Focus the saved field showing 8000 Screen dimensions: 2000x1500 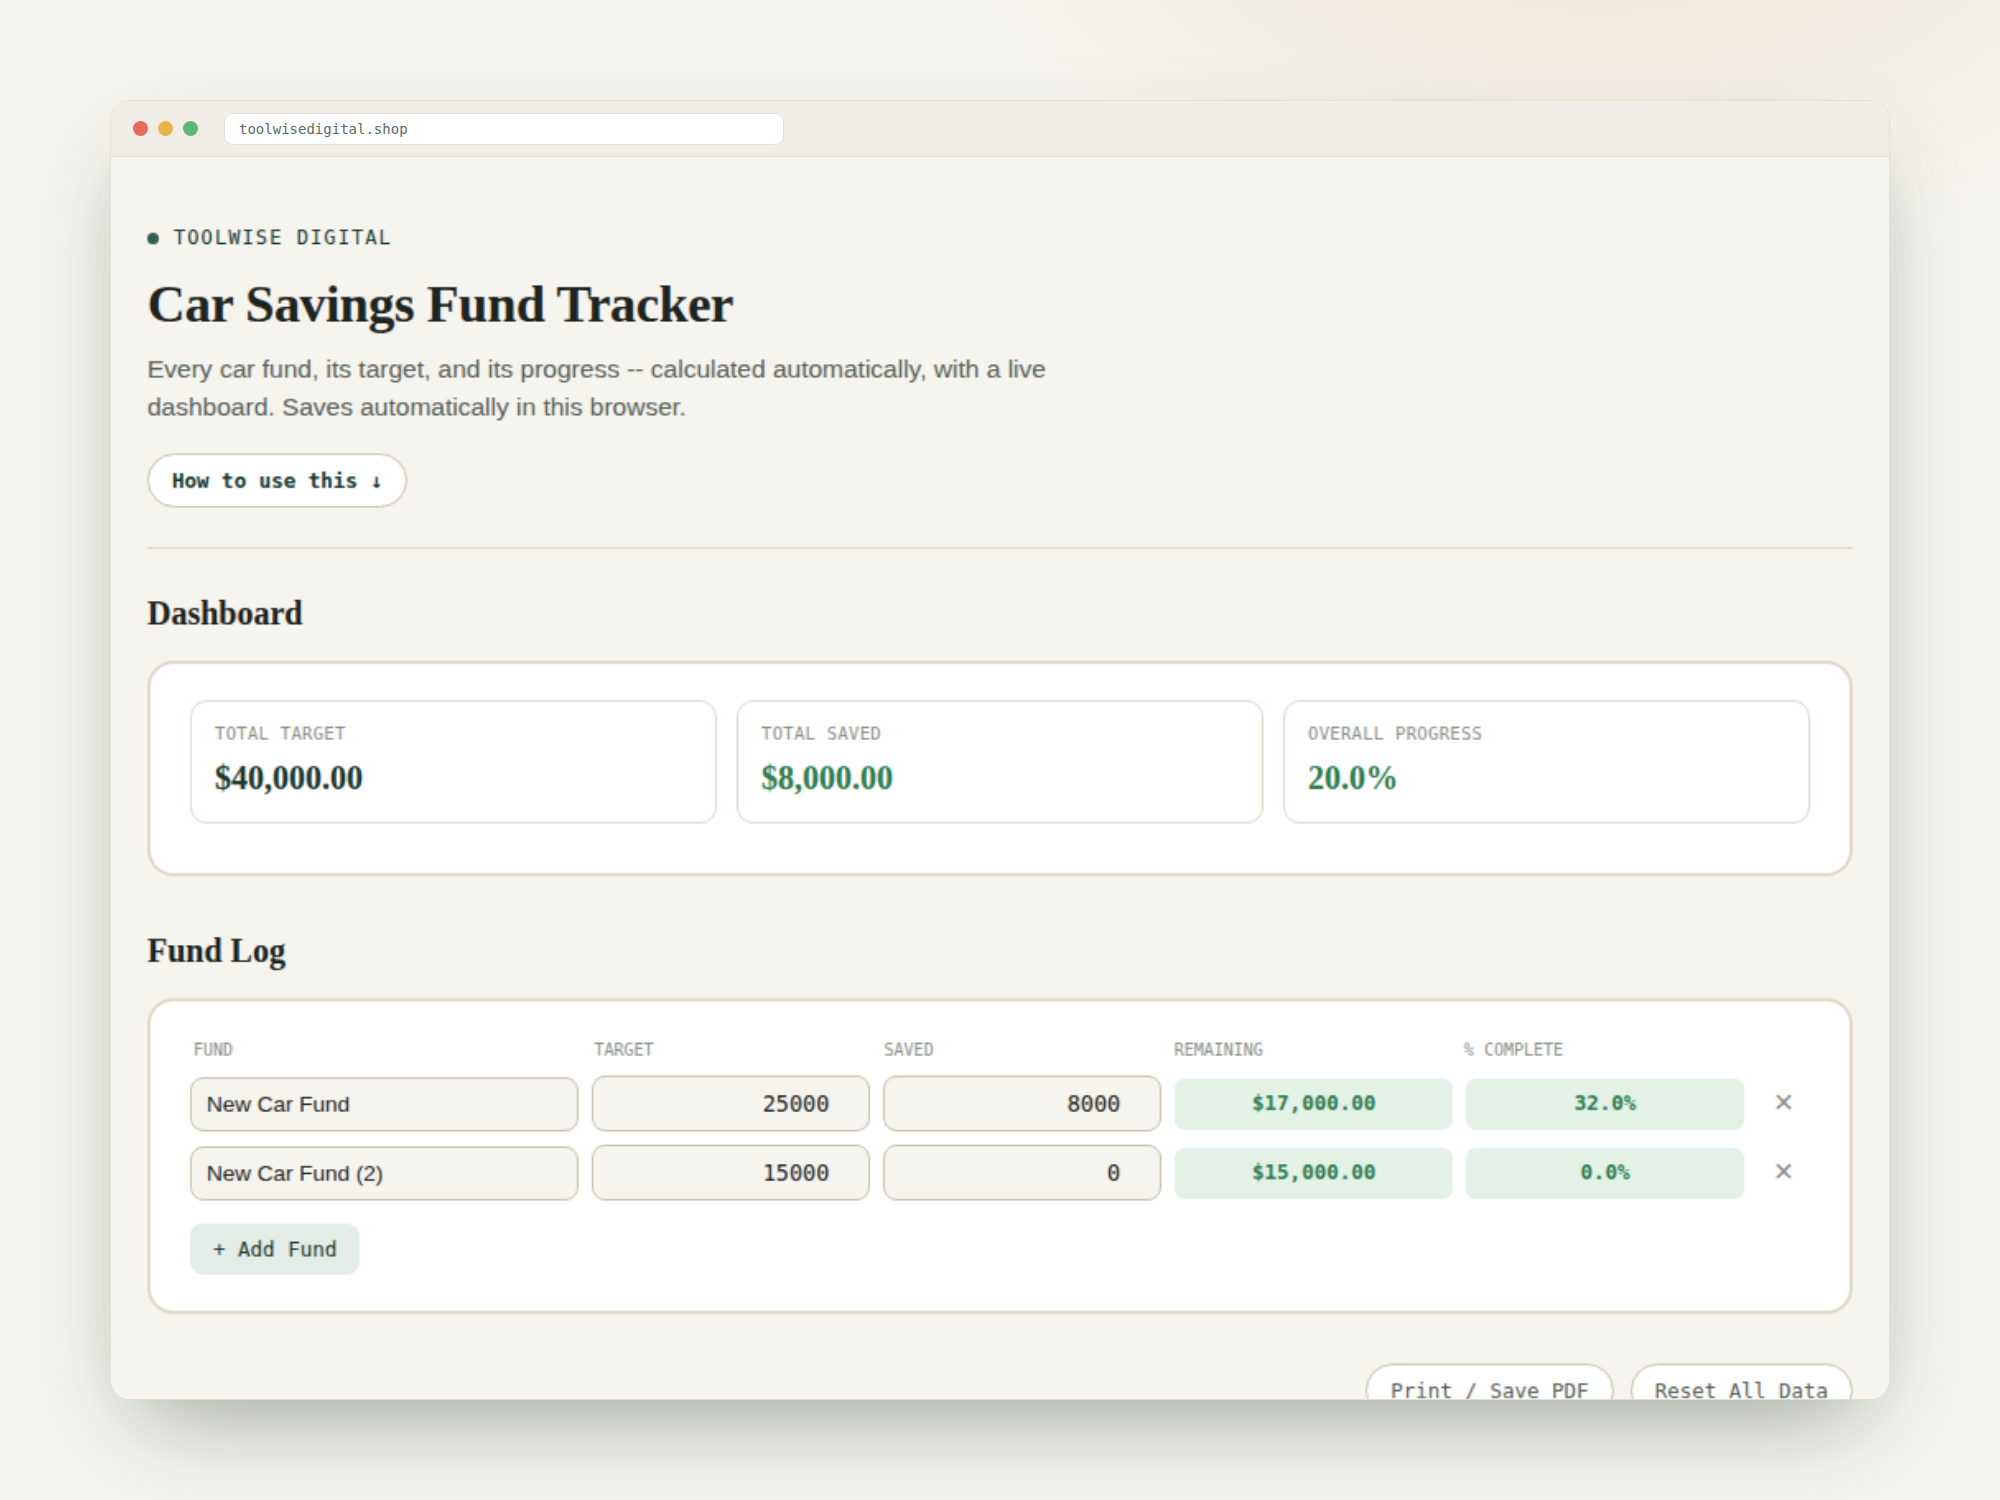point(1022,1104)
